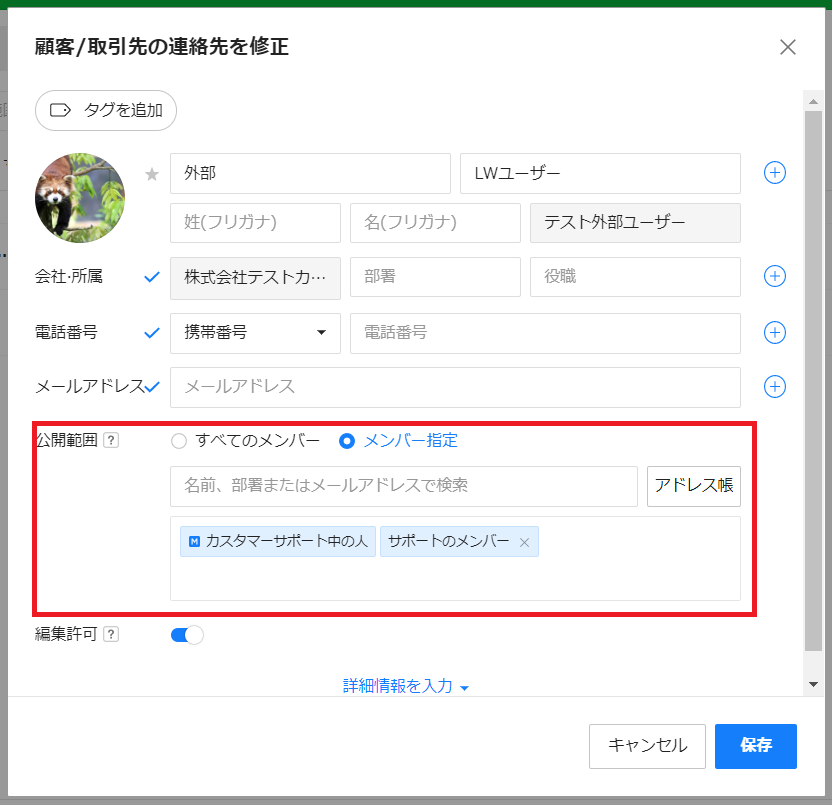
Task: Click the scrollbar down arrow
Action: 813,684
